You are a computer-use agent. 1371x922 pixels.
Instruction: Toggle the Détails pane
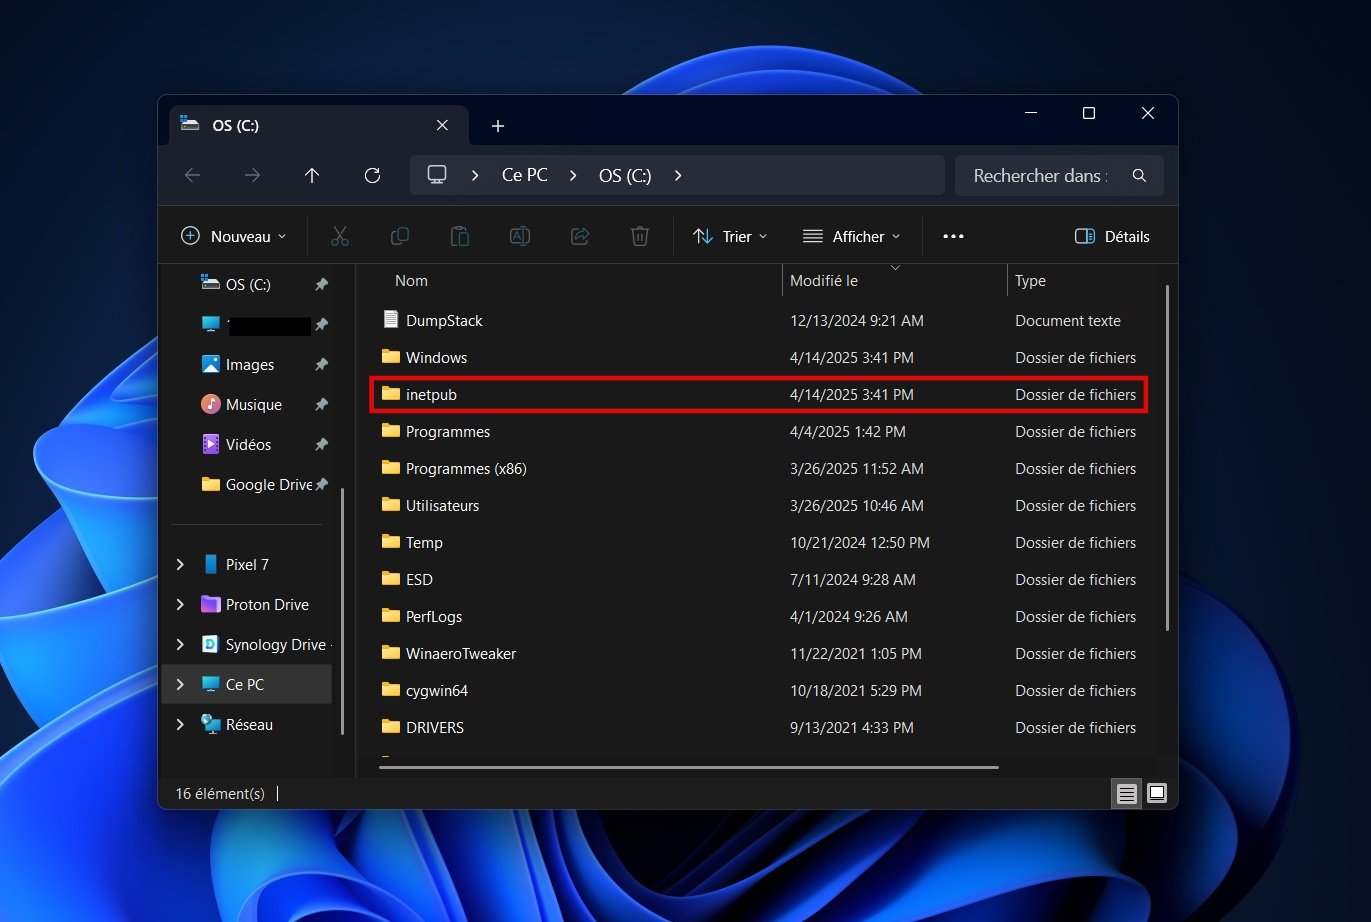pyautogui.click(x=1112, y=237)
